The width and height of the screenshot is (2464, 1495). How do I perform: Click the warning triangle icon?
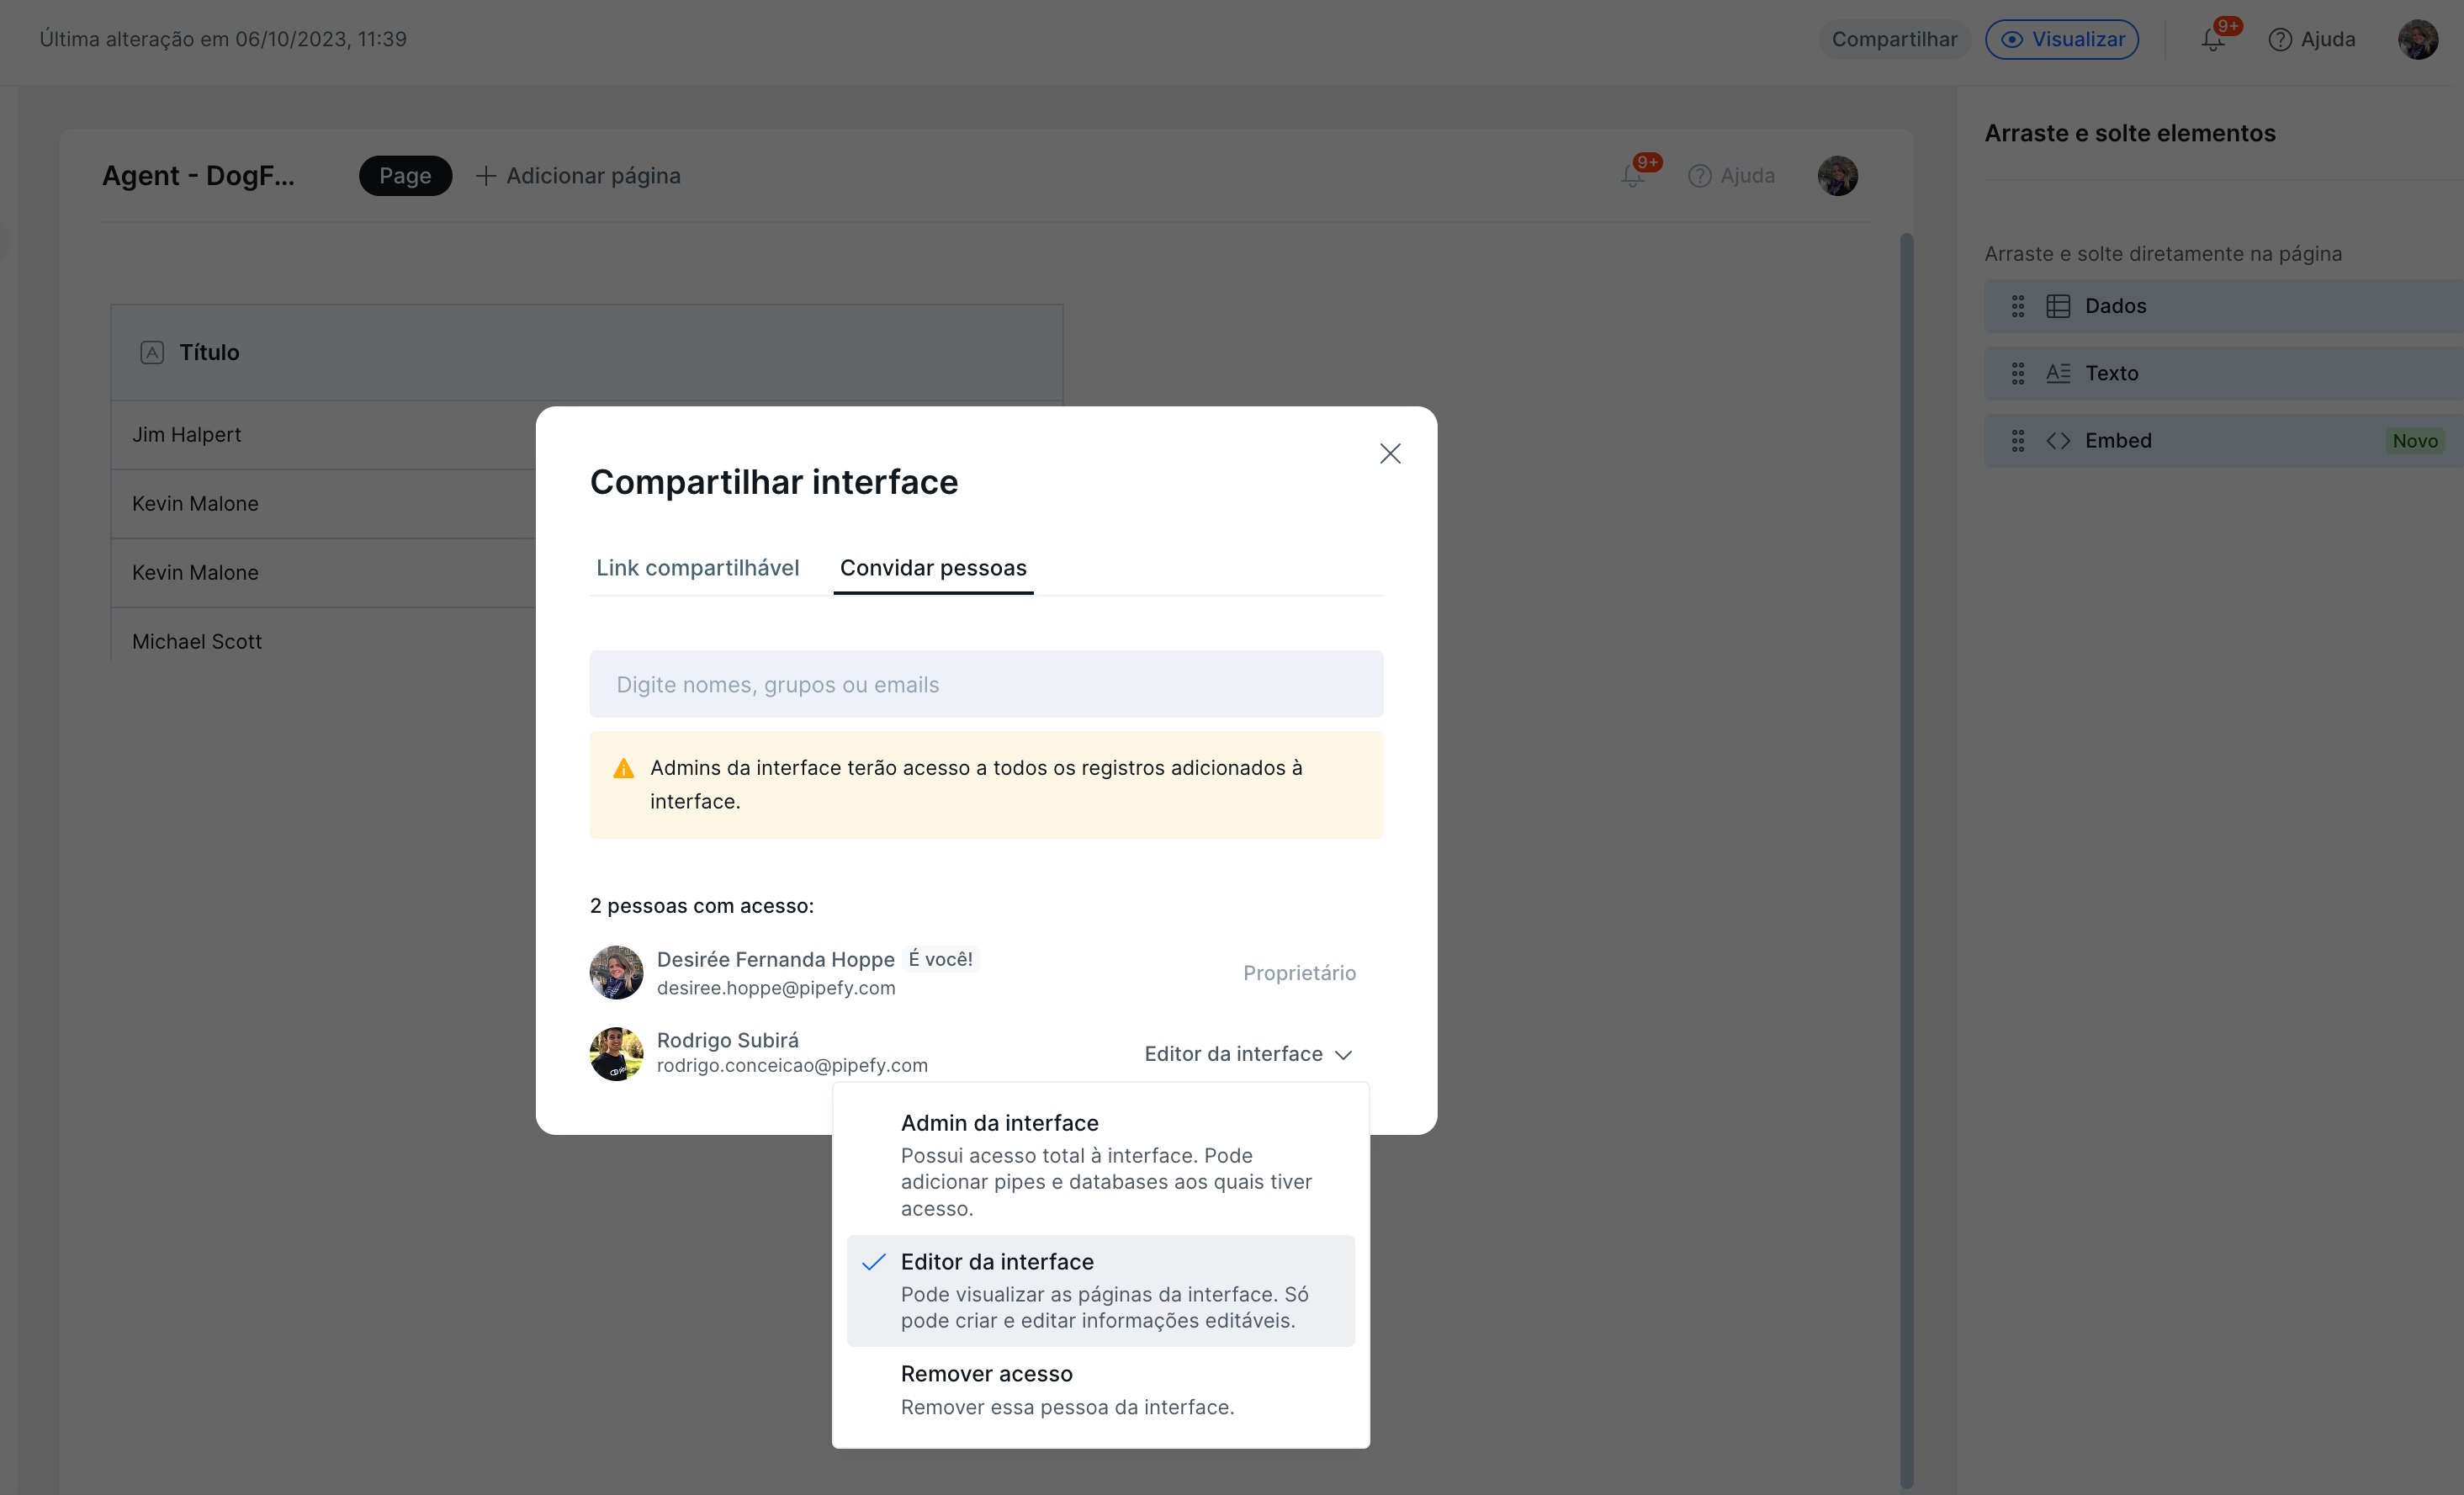[x=623, y=768]
